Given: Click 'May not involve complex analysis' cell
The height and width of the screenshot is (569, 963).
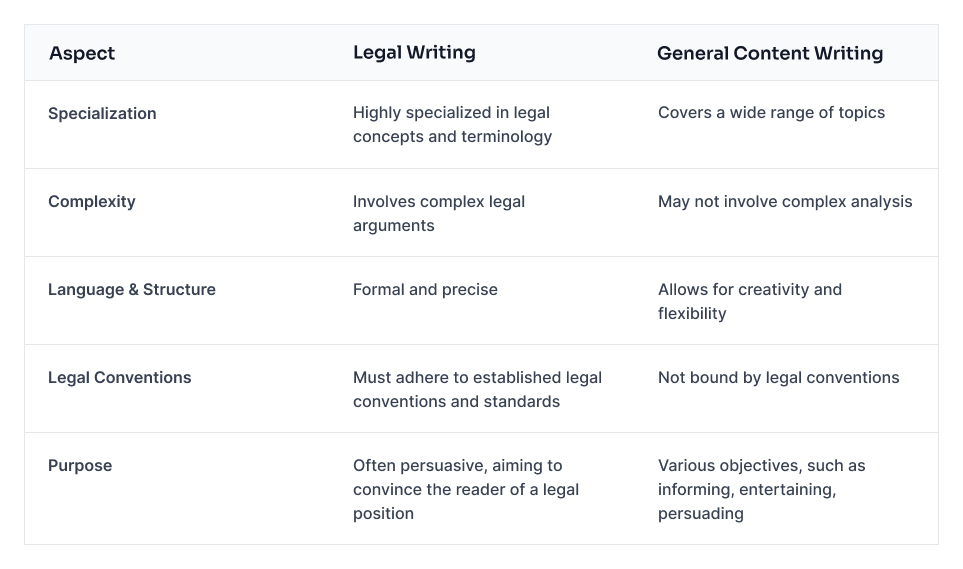Looking at the screenshot, I should tap(785, 201).
